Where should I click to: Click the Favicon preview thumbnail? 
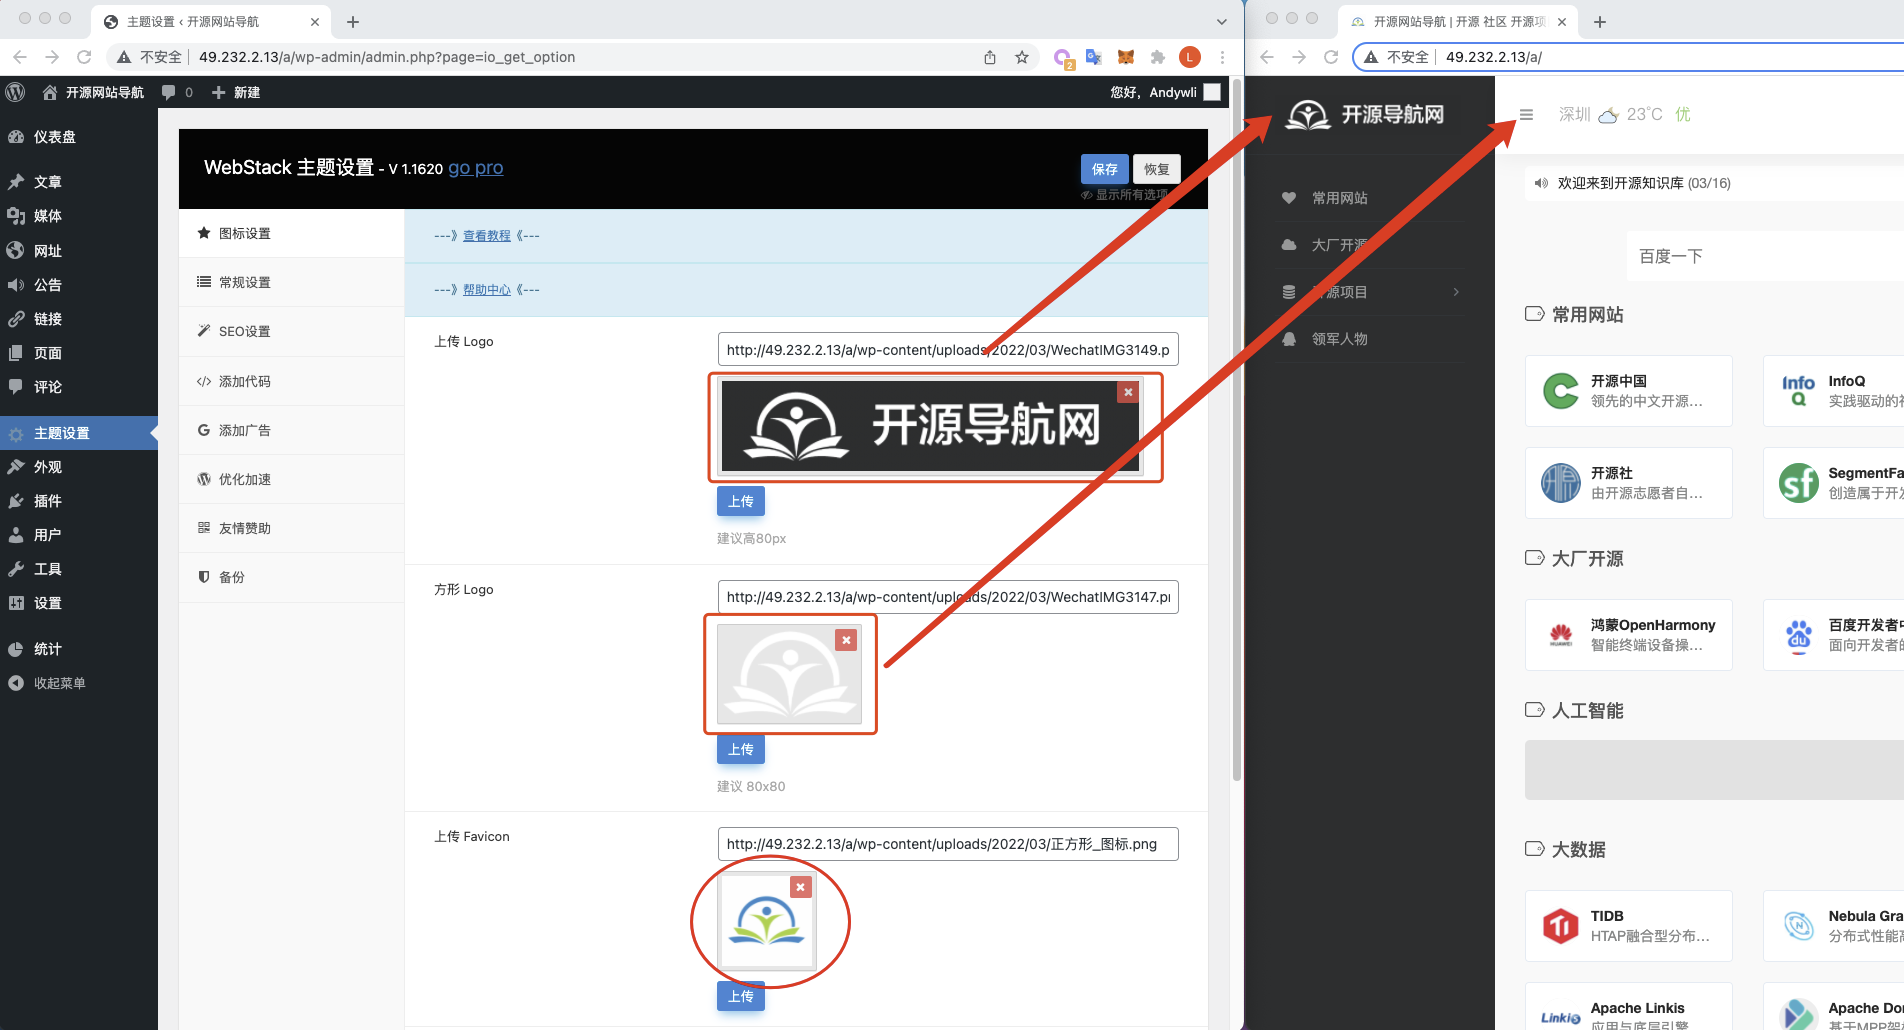(x=767, y=921)
